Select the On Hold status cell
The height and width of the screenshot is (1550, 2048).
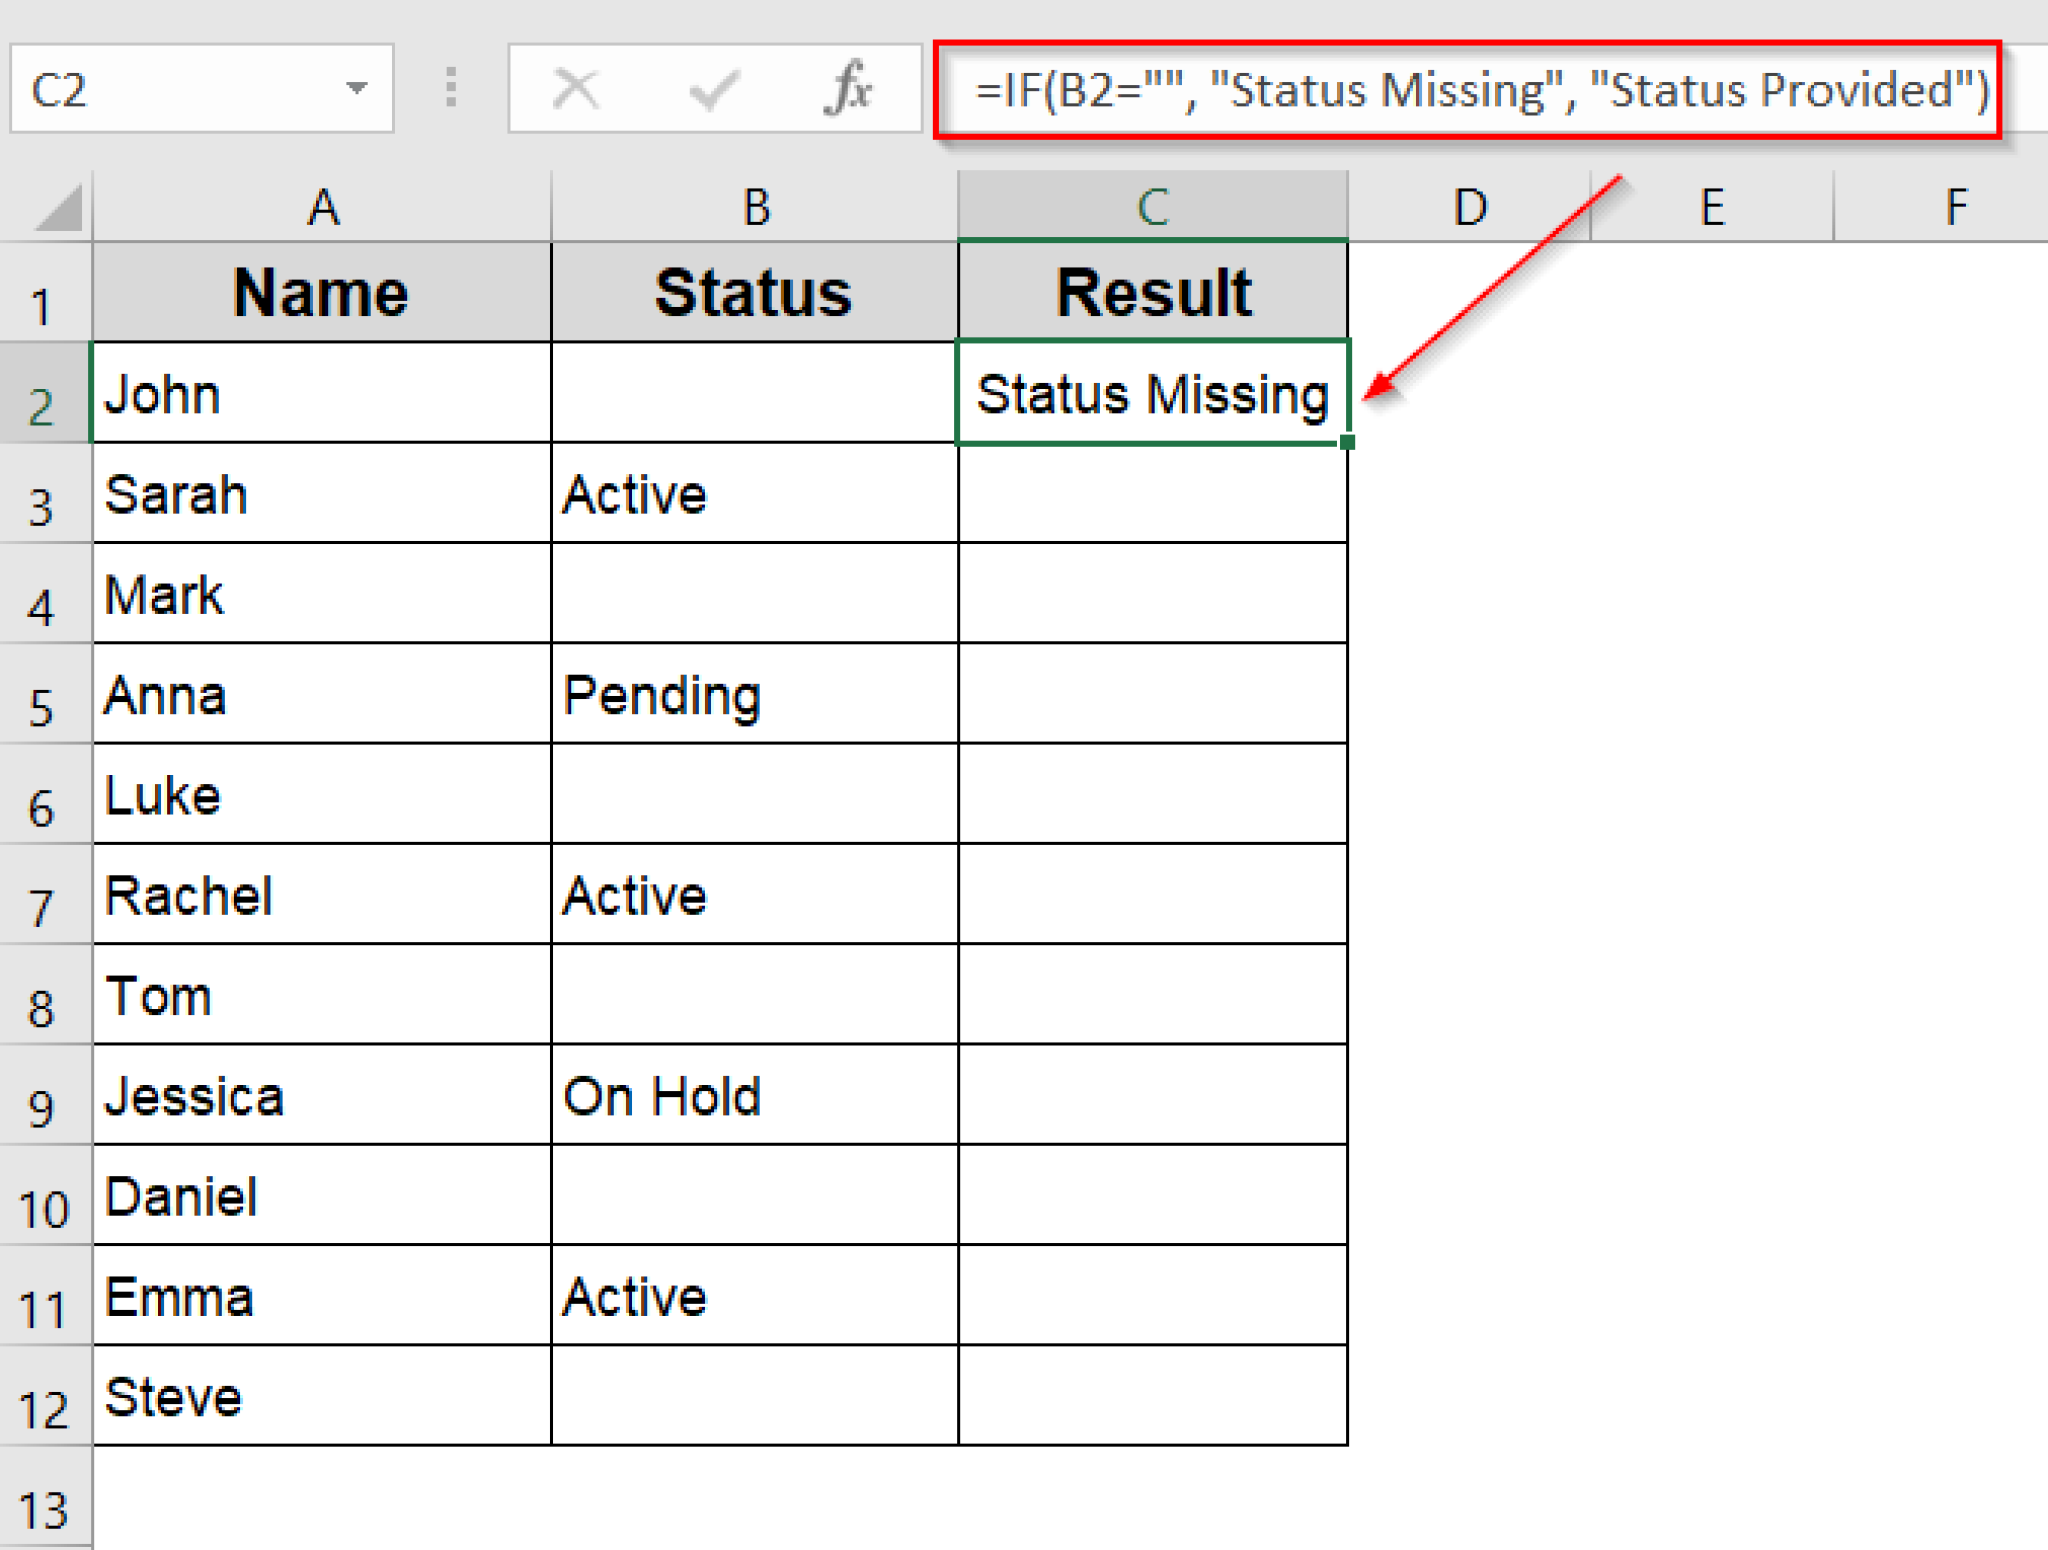coord(755,1095)
